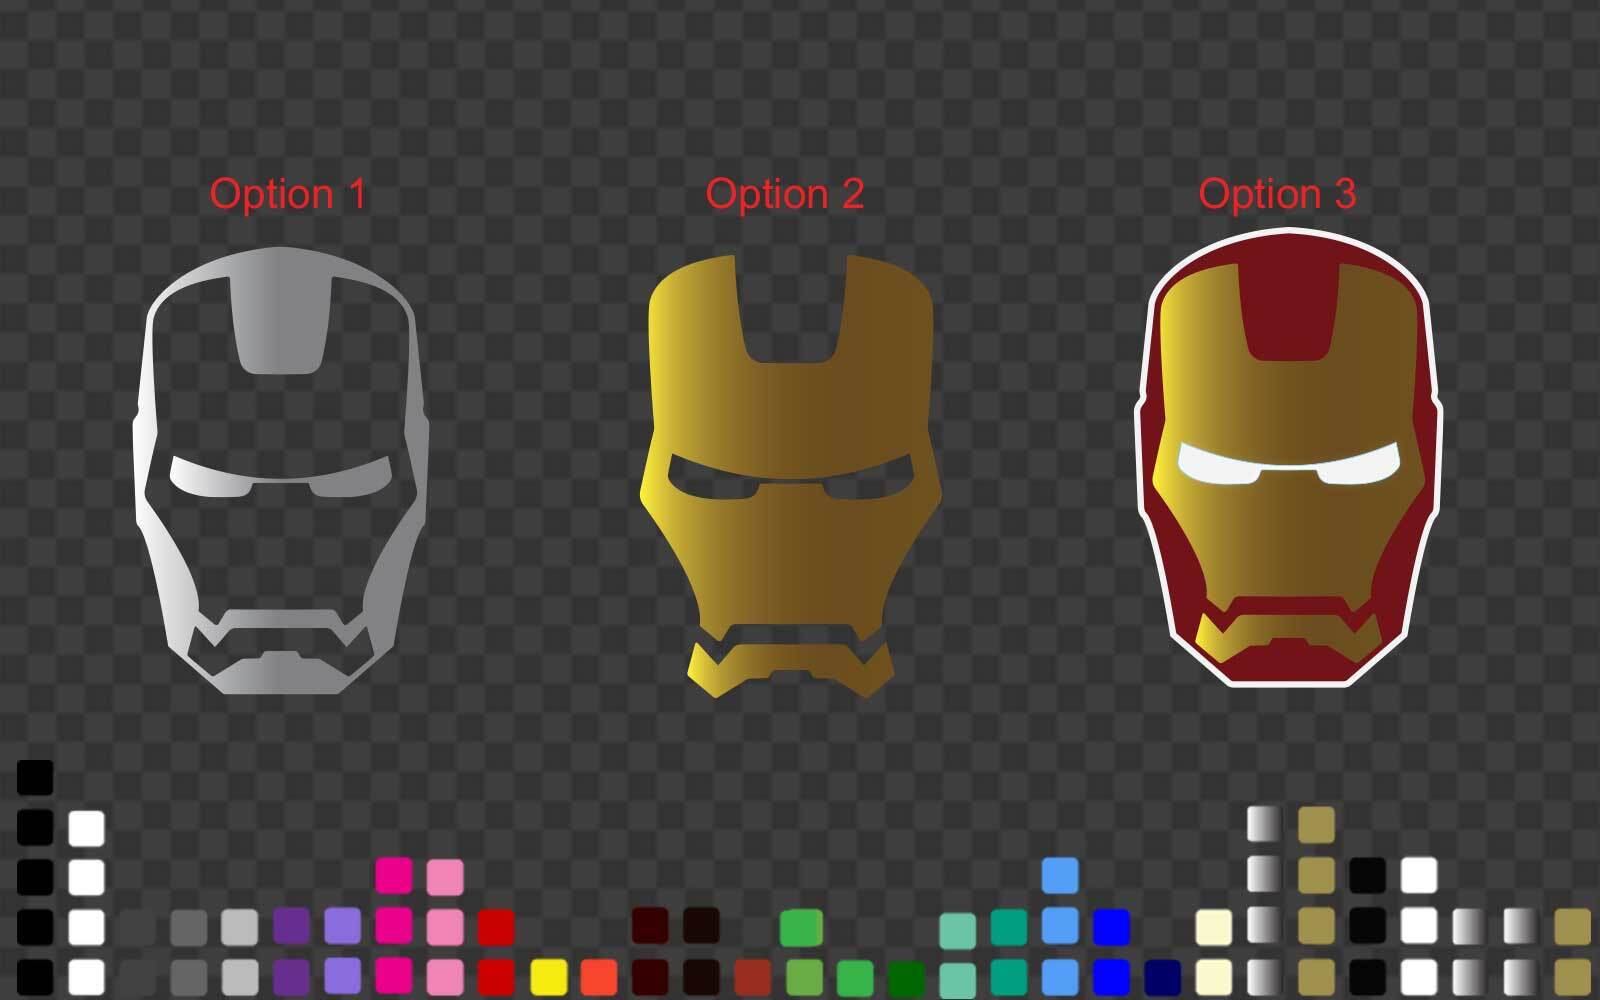Select the topmost swatch of the magenta column
Image resolution: width=1600 pixels, height=1000 pixels.
pyautogui.click(x=394, y=876)
